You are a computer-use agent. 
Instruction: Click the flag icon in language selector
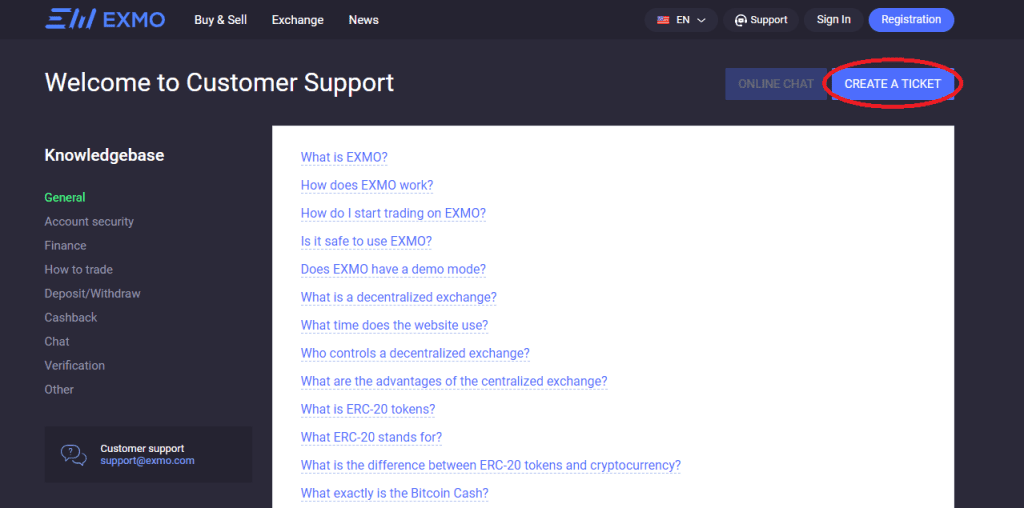pos(663,20)
